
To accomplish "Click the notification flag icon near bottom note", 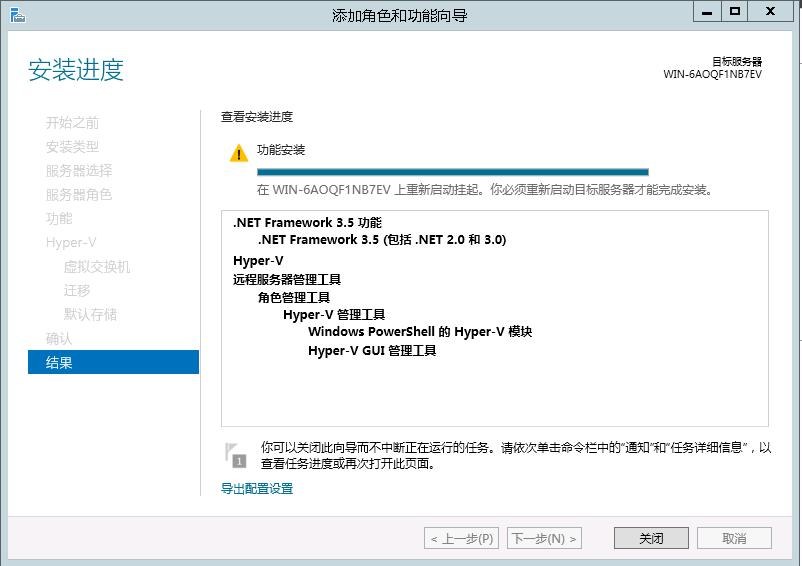I will (x=236, y=455).
